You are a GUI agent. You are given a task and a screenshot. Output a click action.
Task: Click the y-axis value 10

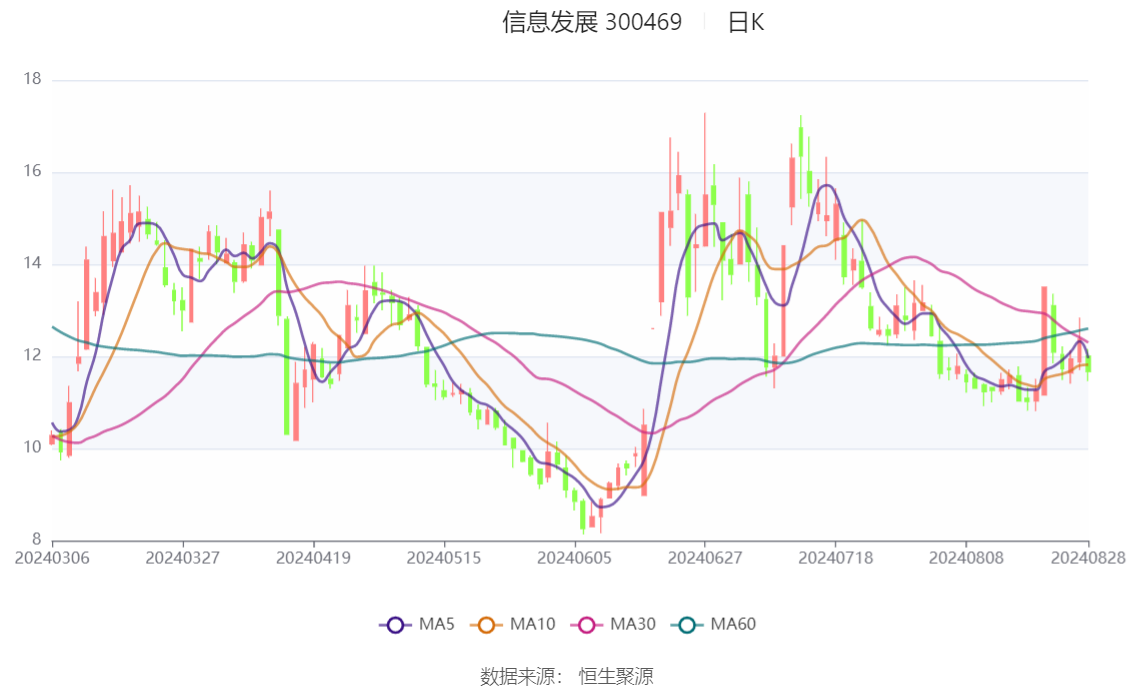tap(33, 447)
